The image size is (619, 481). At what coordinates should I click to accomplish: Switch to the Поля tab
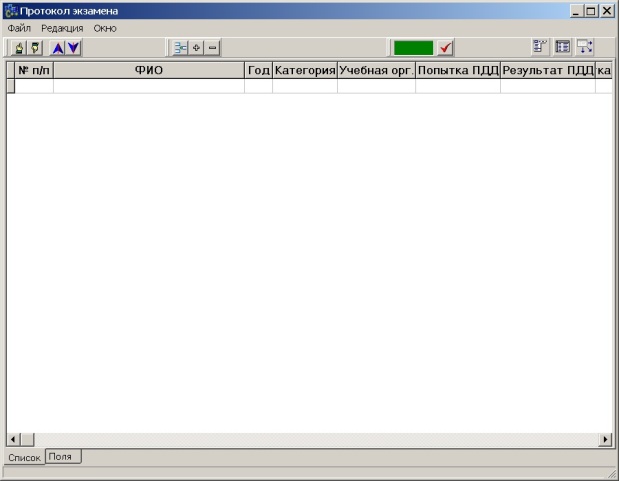(x=60, y=456)
